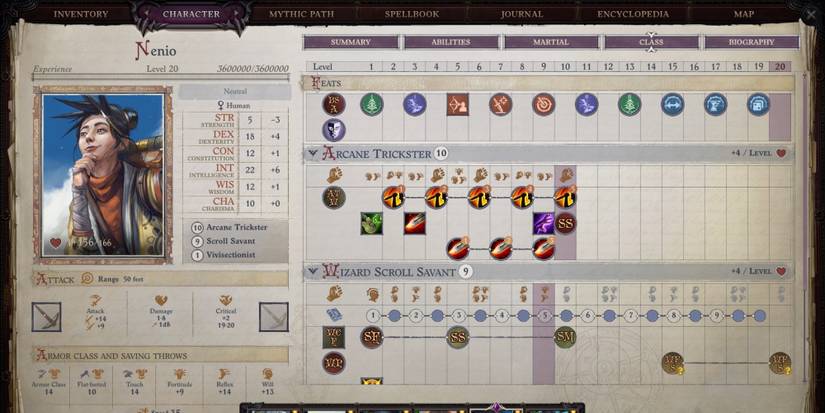Click the green tree feat at level 13

629,104
